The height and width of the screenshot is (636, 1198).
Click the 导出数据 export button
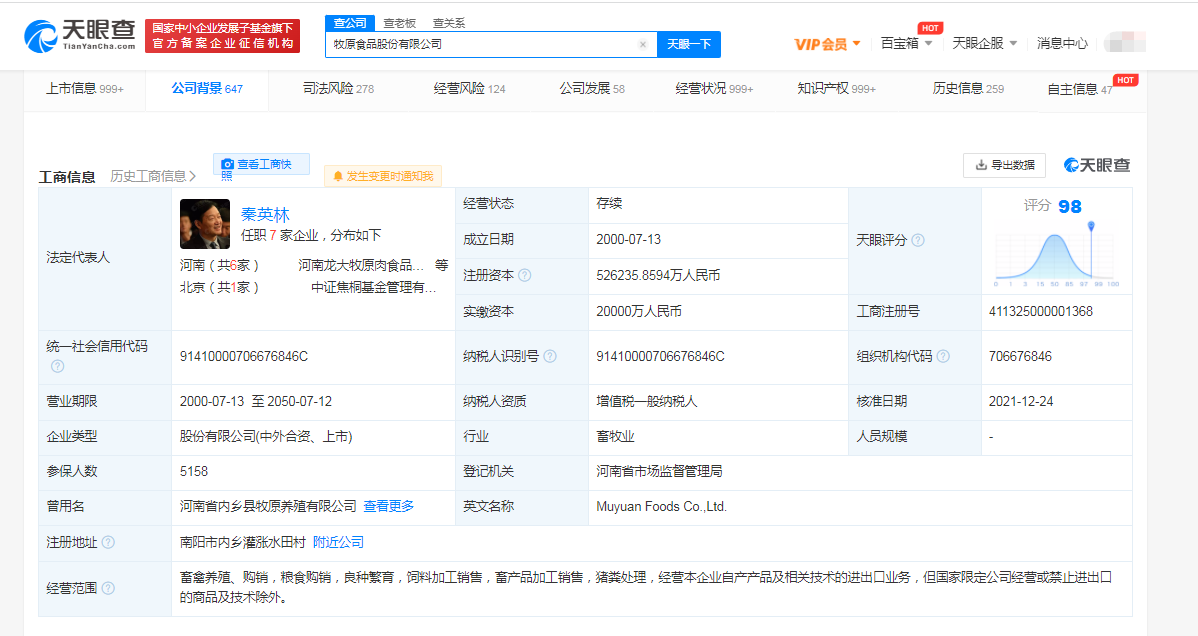point(1004,165)
